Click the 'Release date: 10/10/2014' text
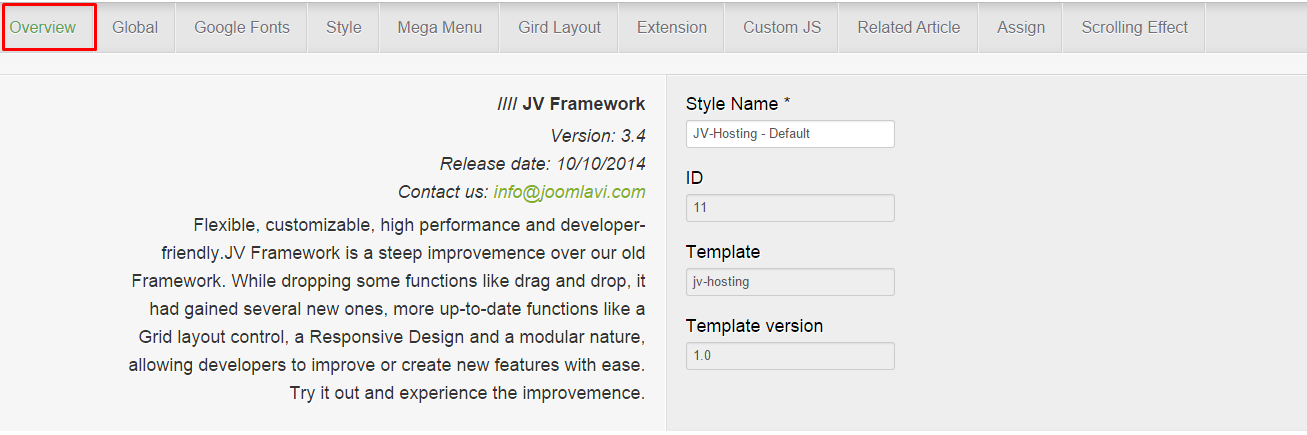This screenshot has width=1307, height=435. [543, 164]
